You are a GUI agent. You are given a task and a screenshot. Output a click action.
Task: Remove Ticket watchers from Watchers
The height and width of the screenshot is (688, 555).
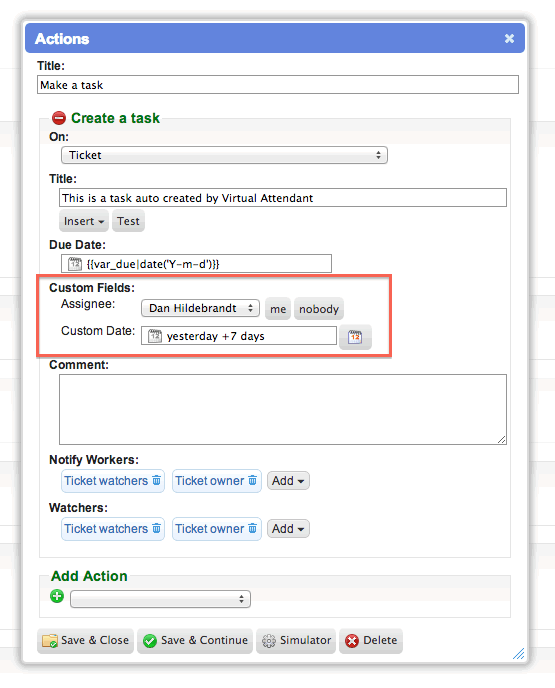pos(157,528)
